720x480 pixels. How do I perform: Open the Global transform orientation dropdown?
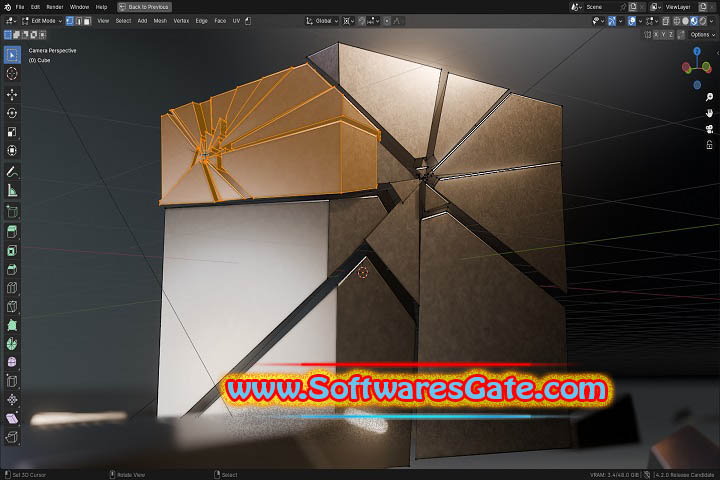coord(322,21)
